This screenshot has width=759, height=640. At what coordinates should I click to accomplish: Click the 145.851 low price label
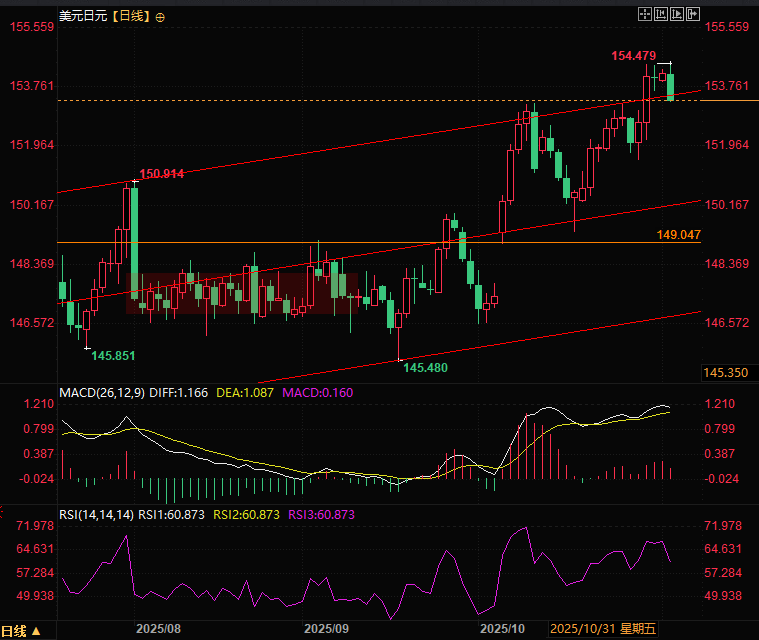[113, 356]
